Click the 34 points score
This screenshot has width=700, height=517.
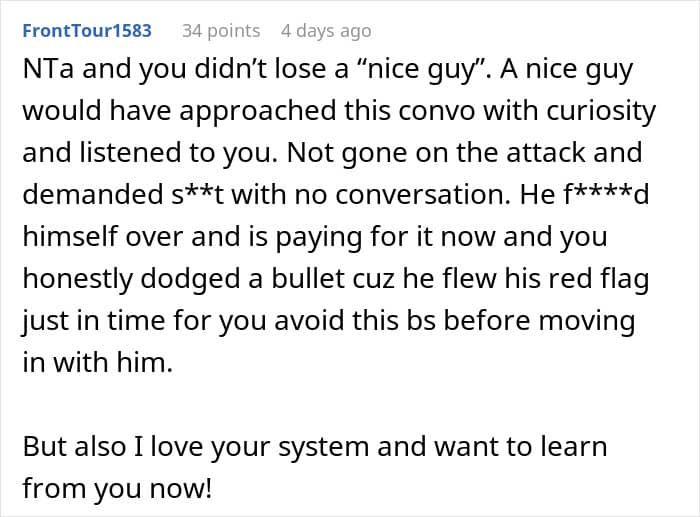tap(220, 31)
